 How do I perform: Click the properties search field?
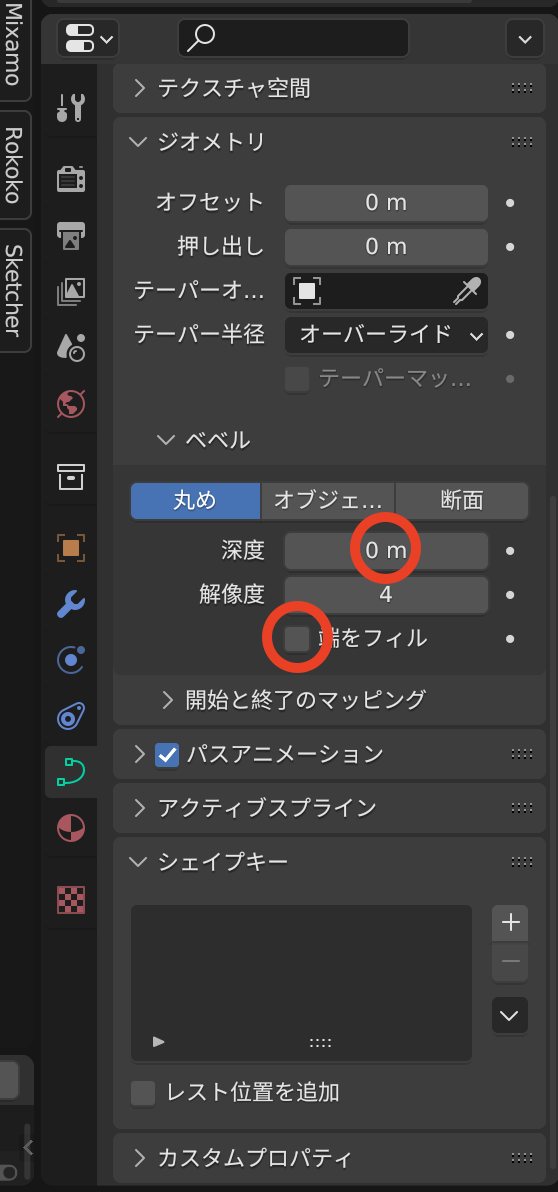pos(293,38)
